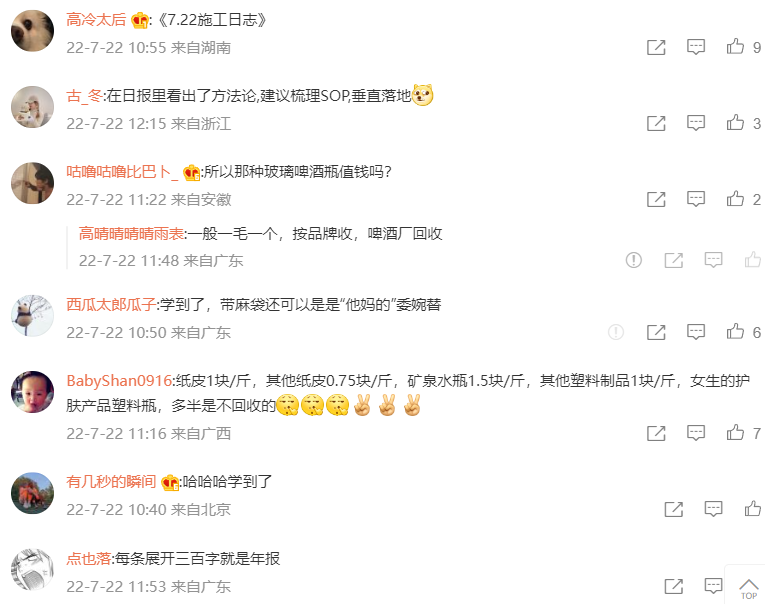The image size is (765, 604).
Task: Open 点也落 user avatar
Action: 32,570
